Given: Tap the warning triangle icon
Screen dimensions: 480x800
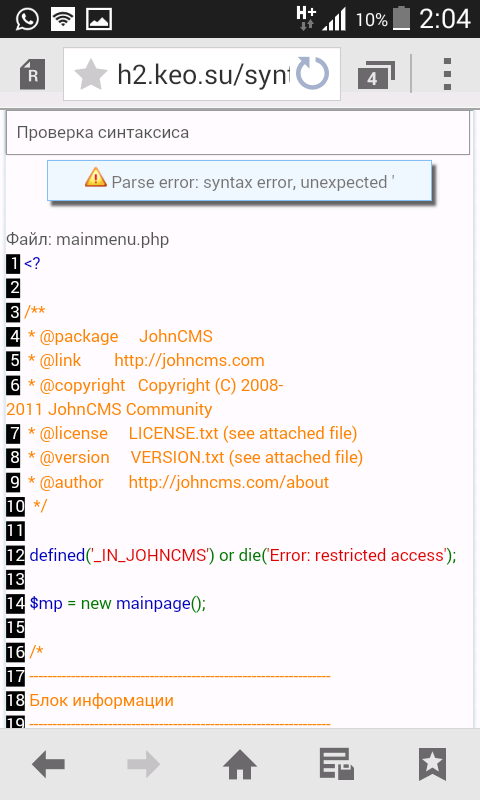Looking at the screenshot, I should 95,178.
